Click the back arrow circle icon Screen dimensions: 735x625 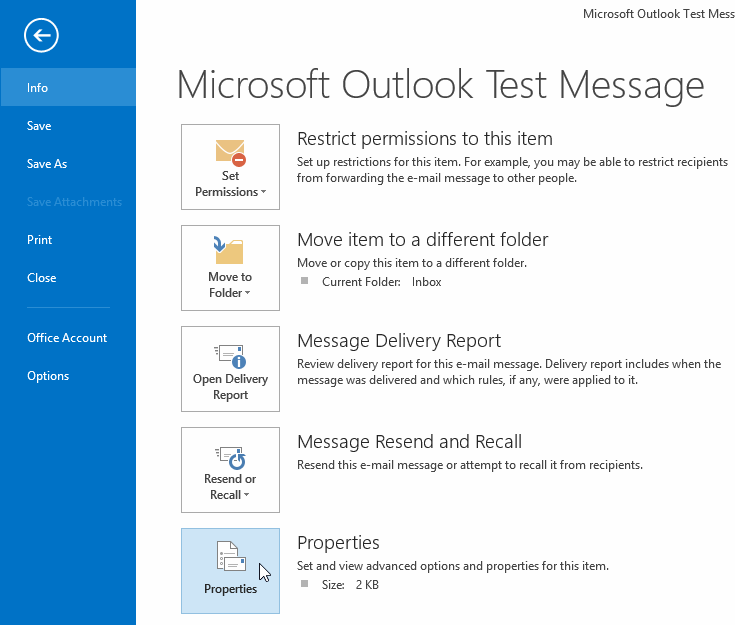(41, 35)
